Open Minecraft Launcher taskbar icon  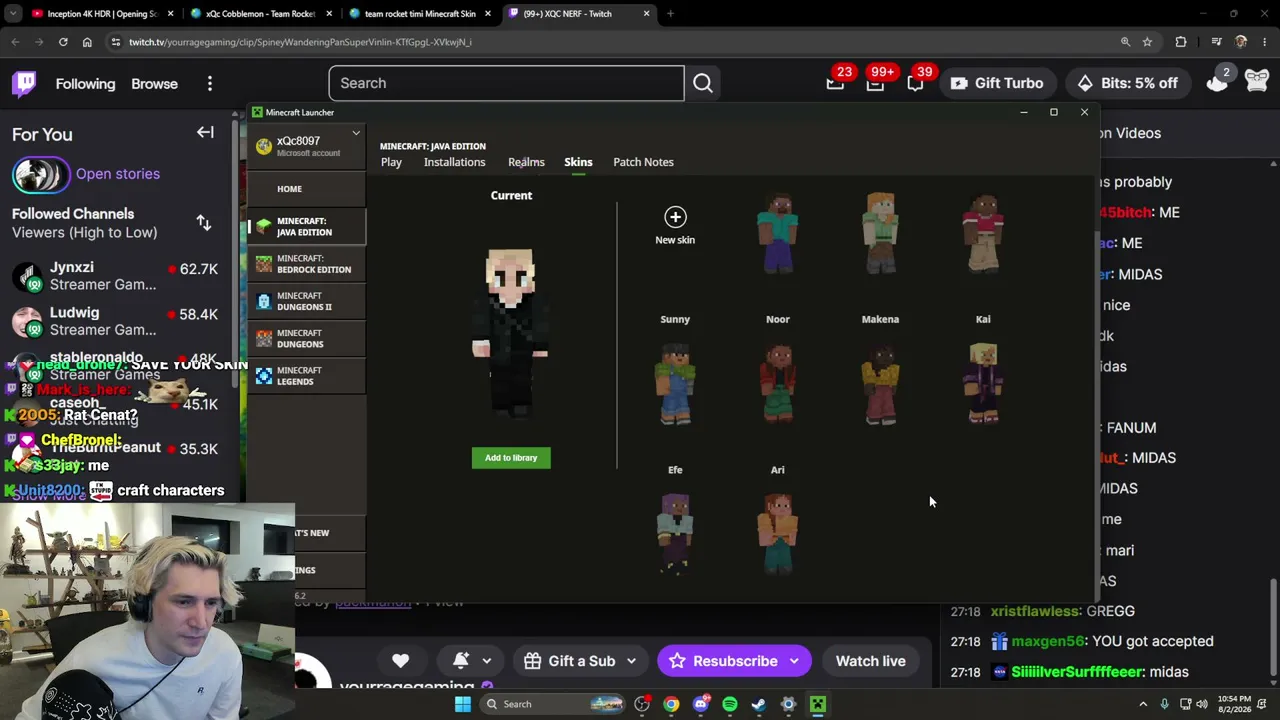(817, 704)
